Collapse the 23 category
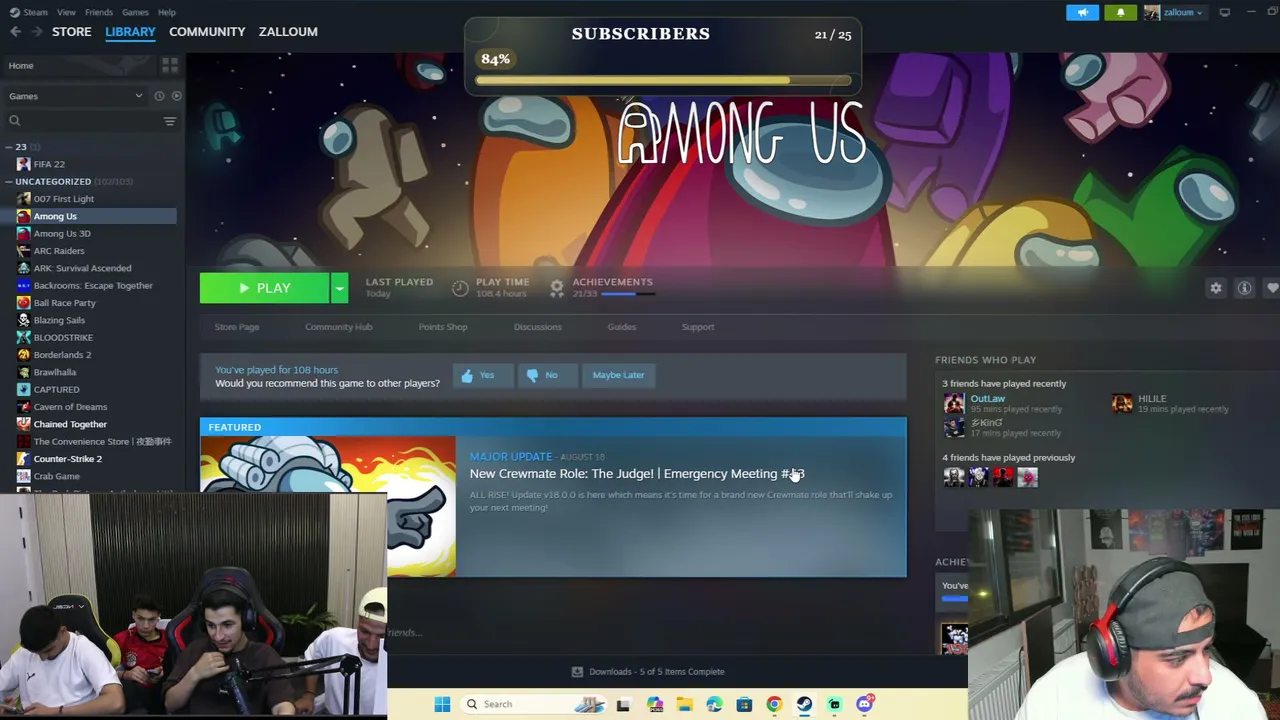The width and height of the screenshot is (1280, 720). tap(10, 147)
